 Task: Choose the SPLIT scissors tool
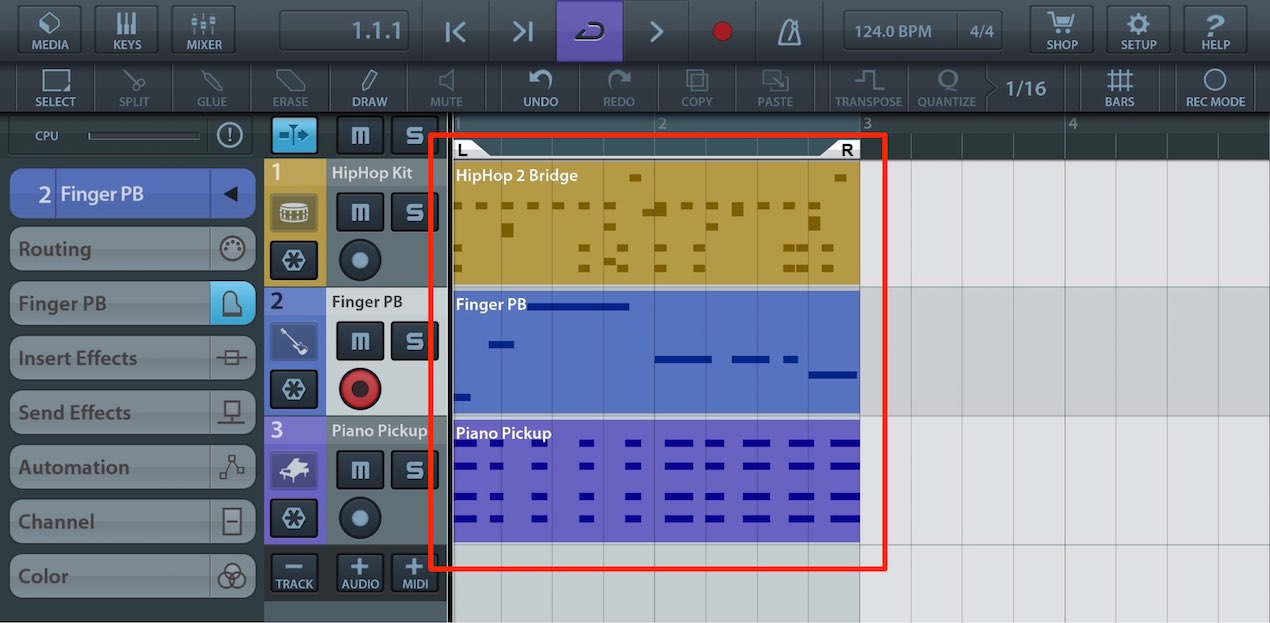click(133, 88)
